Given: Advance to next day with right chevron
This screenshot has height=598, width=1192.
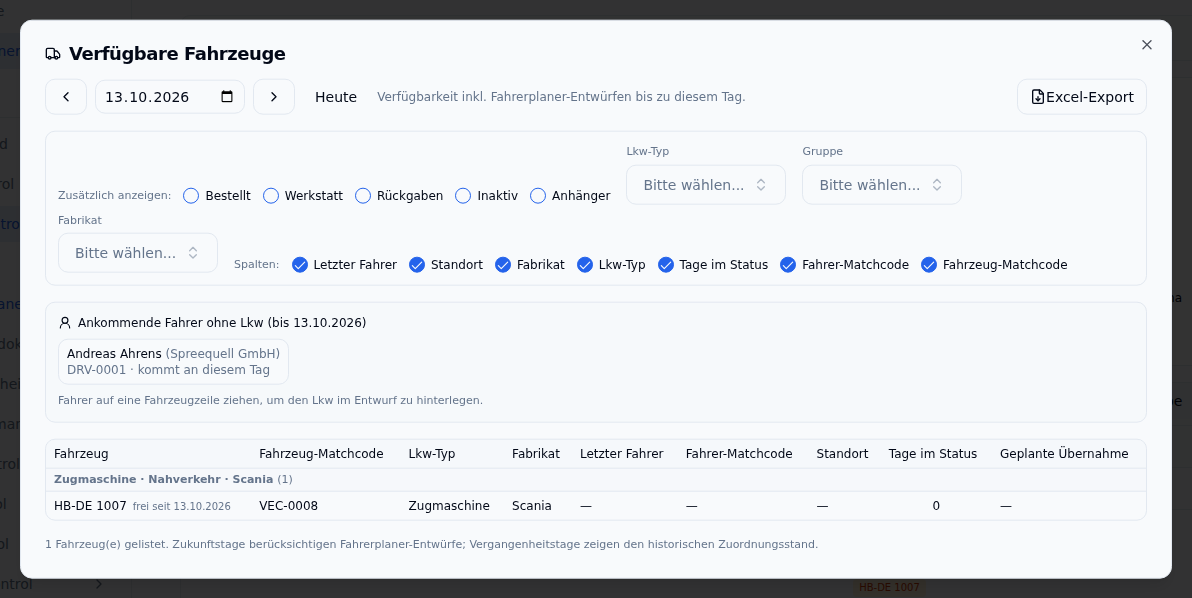Looking at the screenshot, I should 274,97.
